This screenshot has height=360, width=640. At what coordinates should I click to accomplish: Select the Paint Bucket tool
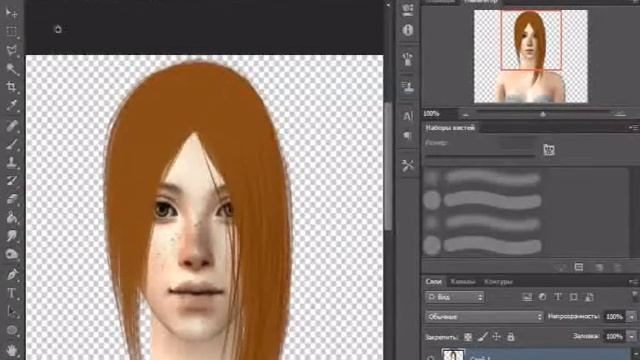pos(11,217)
